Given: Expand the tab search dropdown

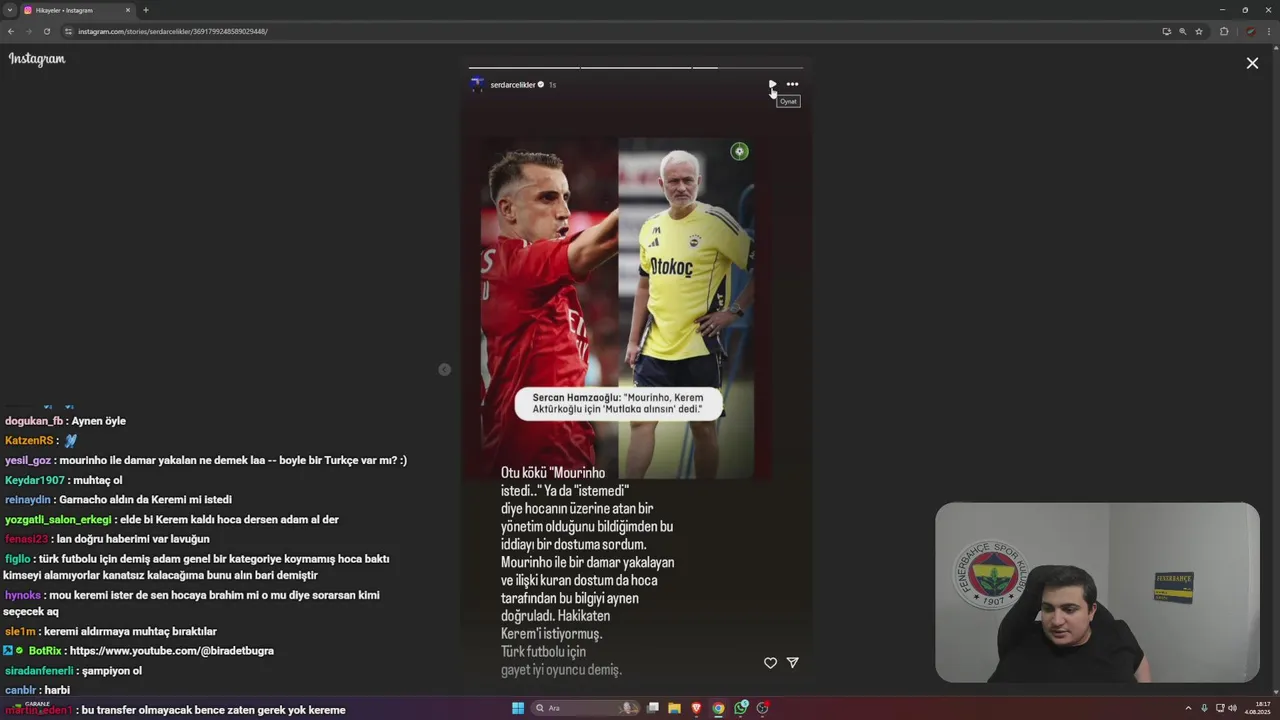Looking at the screenshot, I should [9, 10].
